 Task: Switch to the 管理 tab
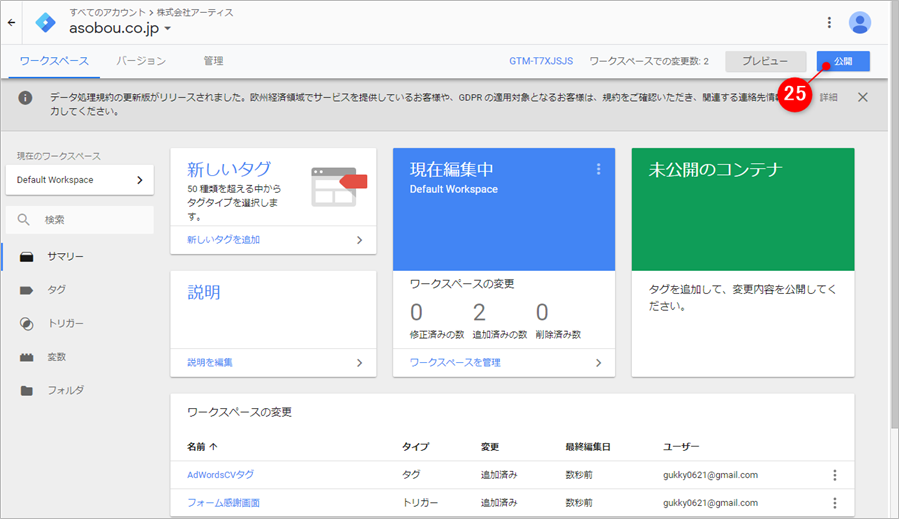pyautogui.click(x=213, y=61)
